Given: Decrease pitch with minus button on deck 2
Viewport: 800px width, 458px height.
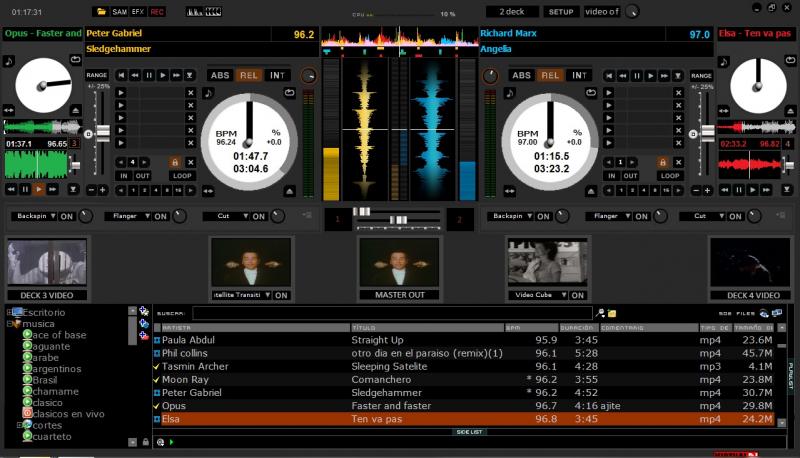Looking at the screenshot, I should [696, 190].
